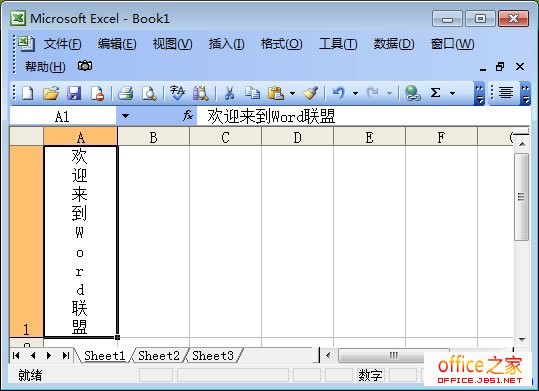This screenshot has width=539, height=391.
Task: Click the fx Insert Function button
Action: [188, 116]
